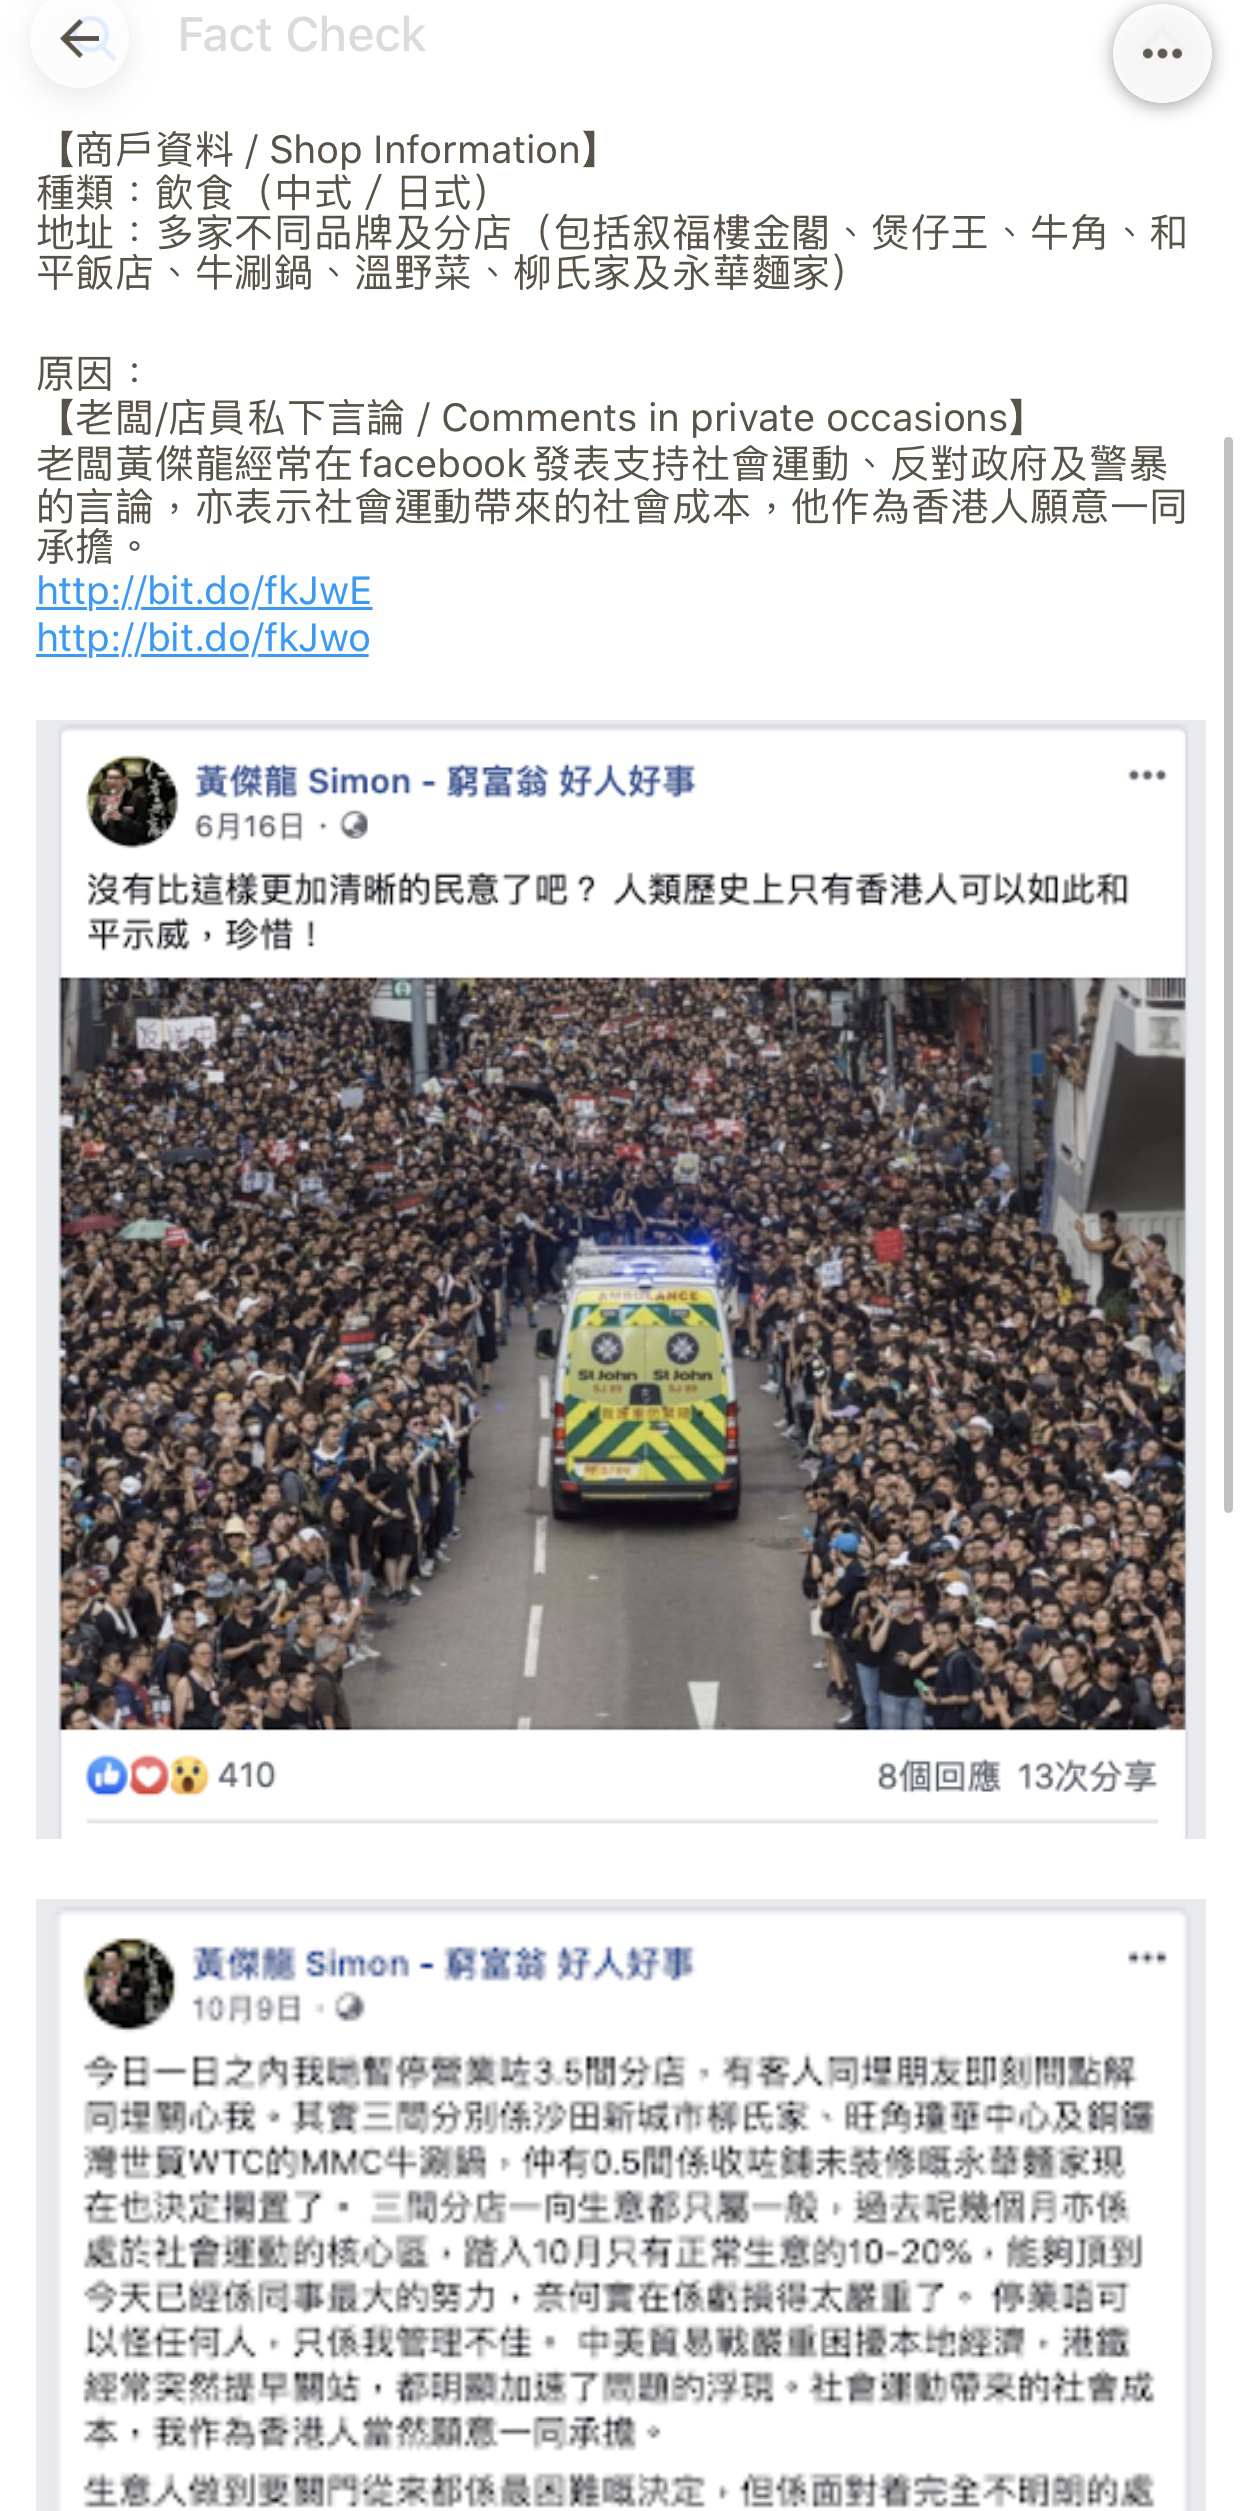Click the like reaction icon
Screen dimensions: 1242x2511
[105, 1776]
